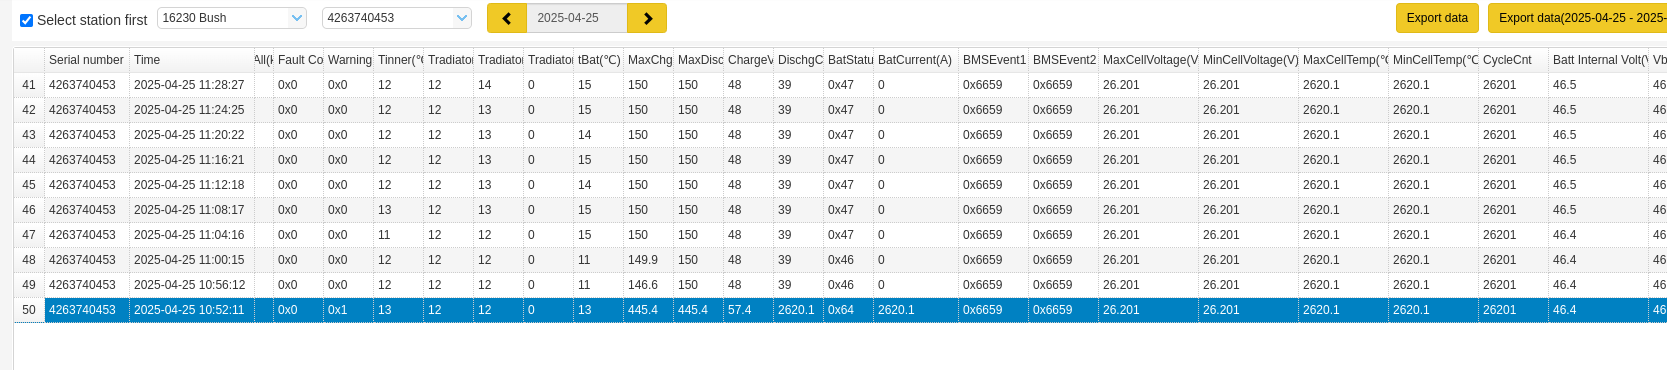Click the MaxChg column header
1667x370 pixels.
(649, 60)
